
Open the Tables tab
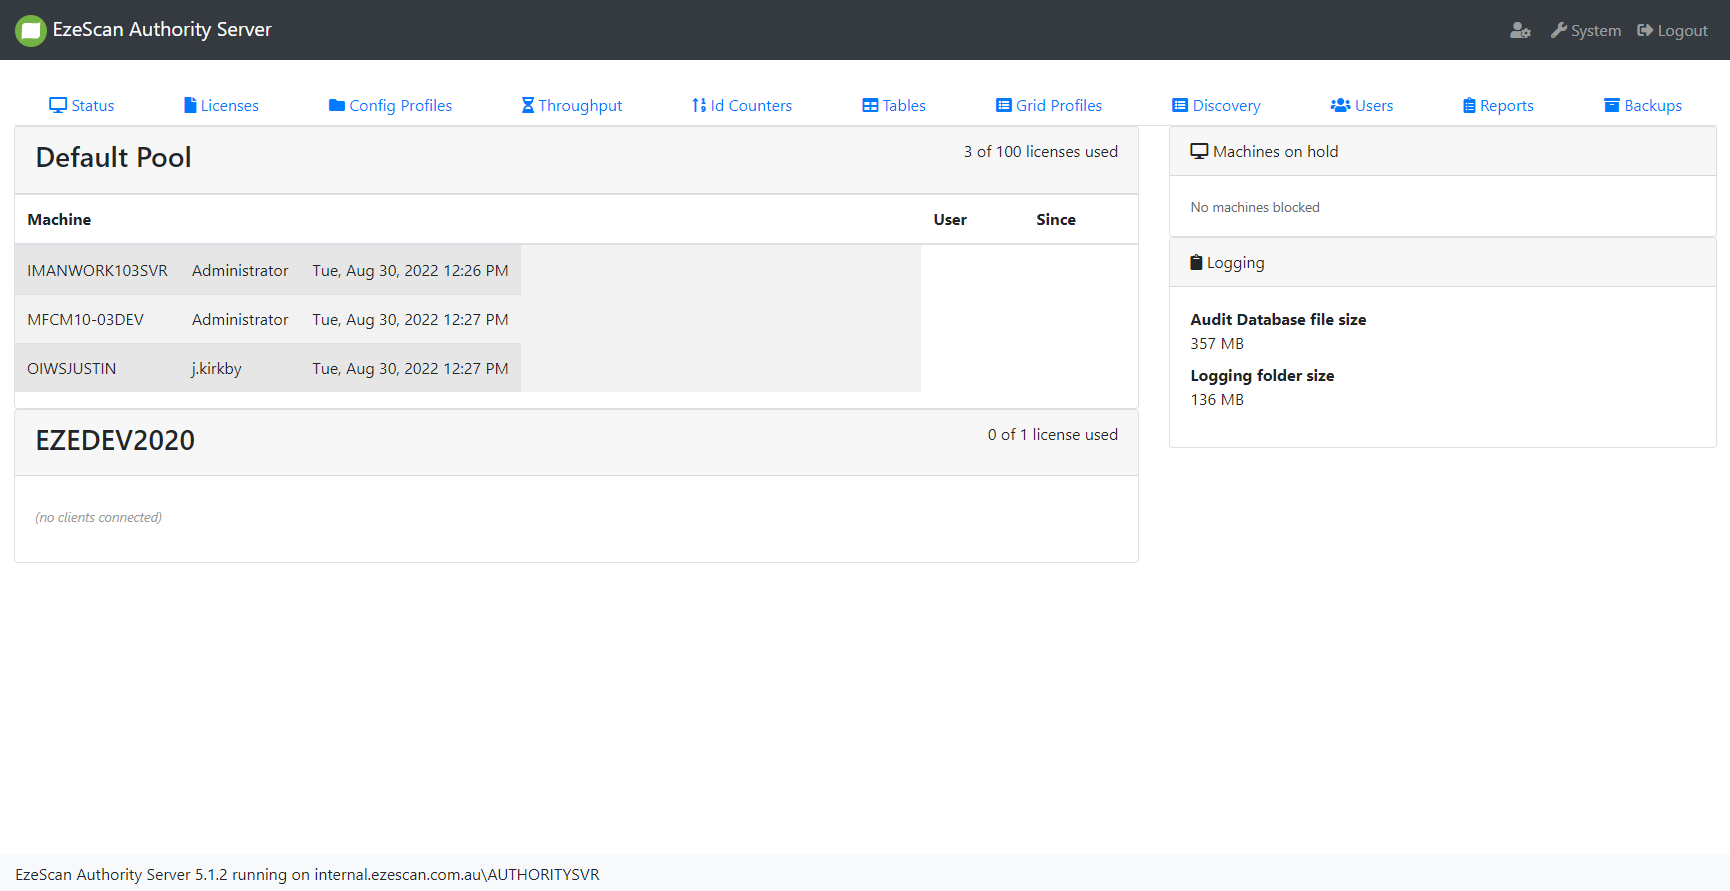pyautogui.click(x=894, y=106)
